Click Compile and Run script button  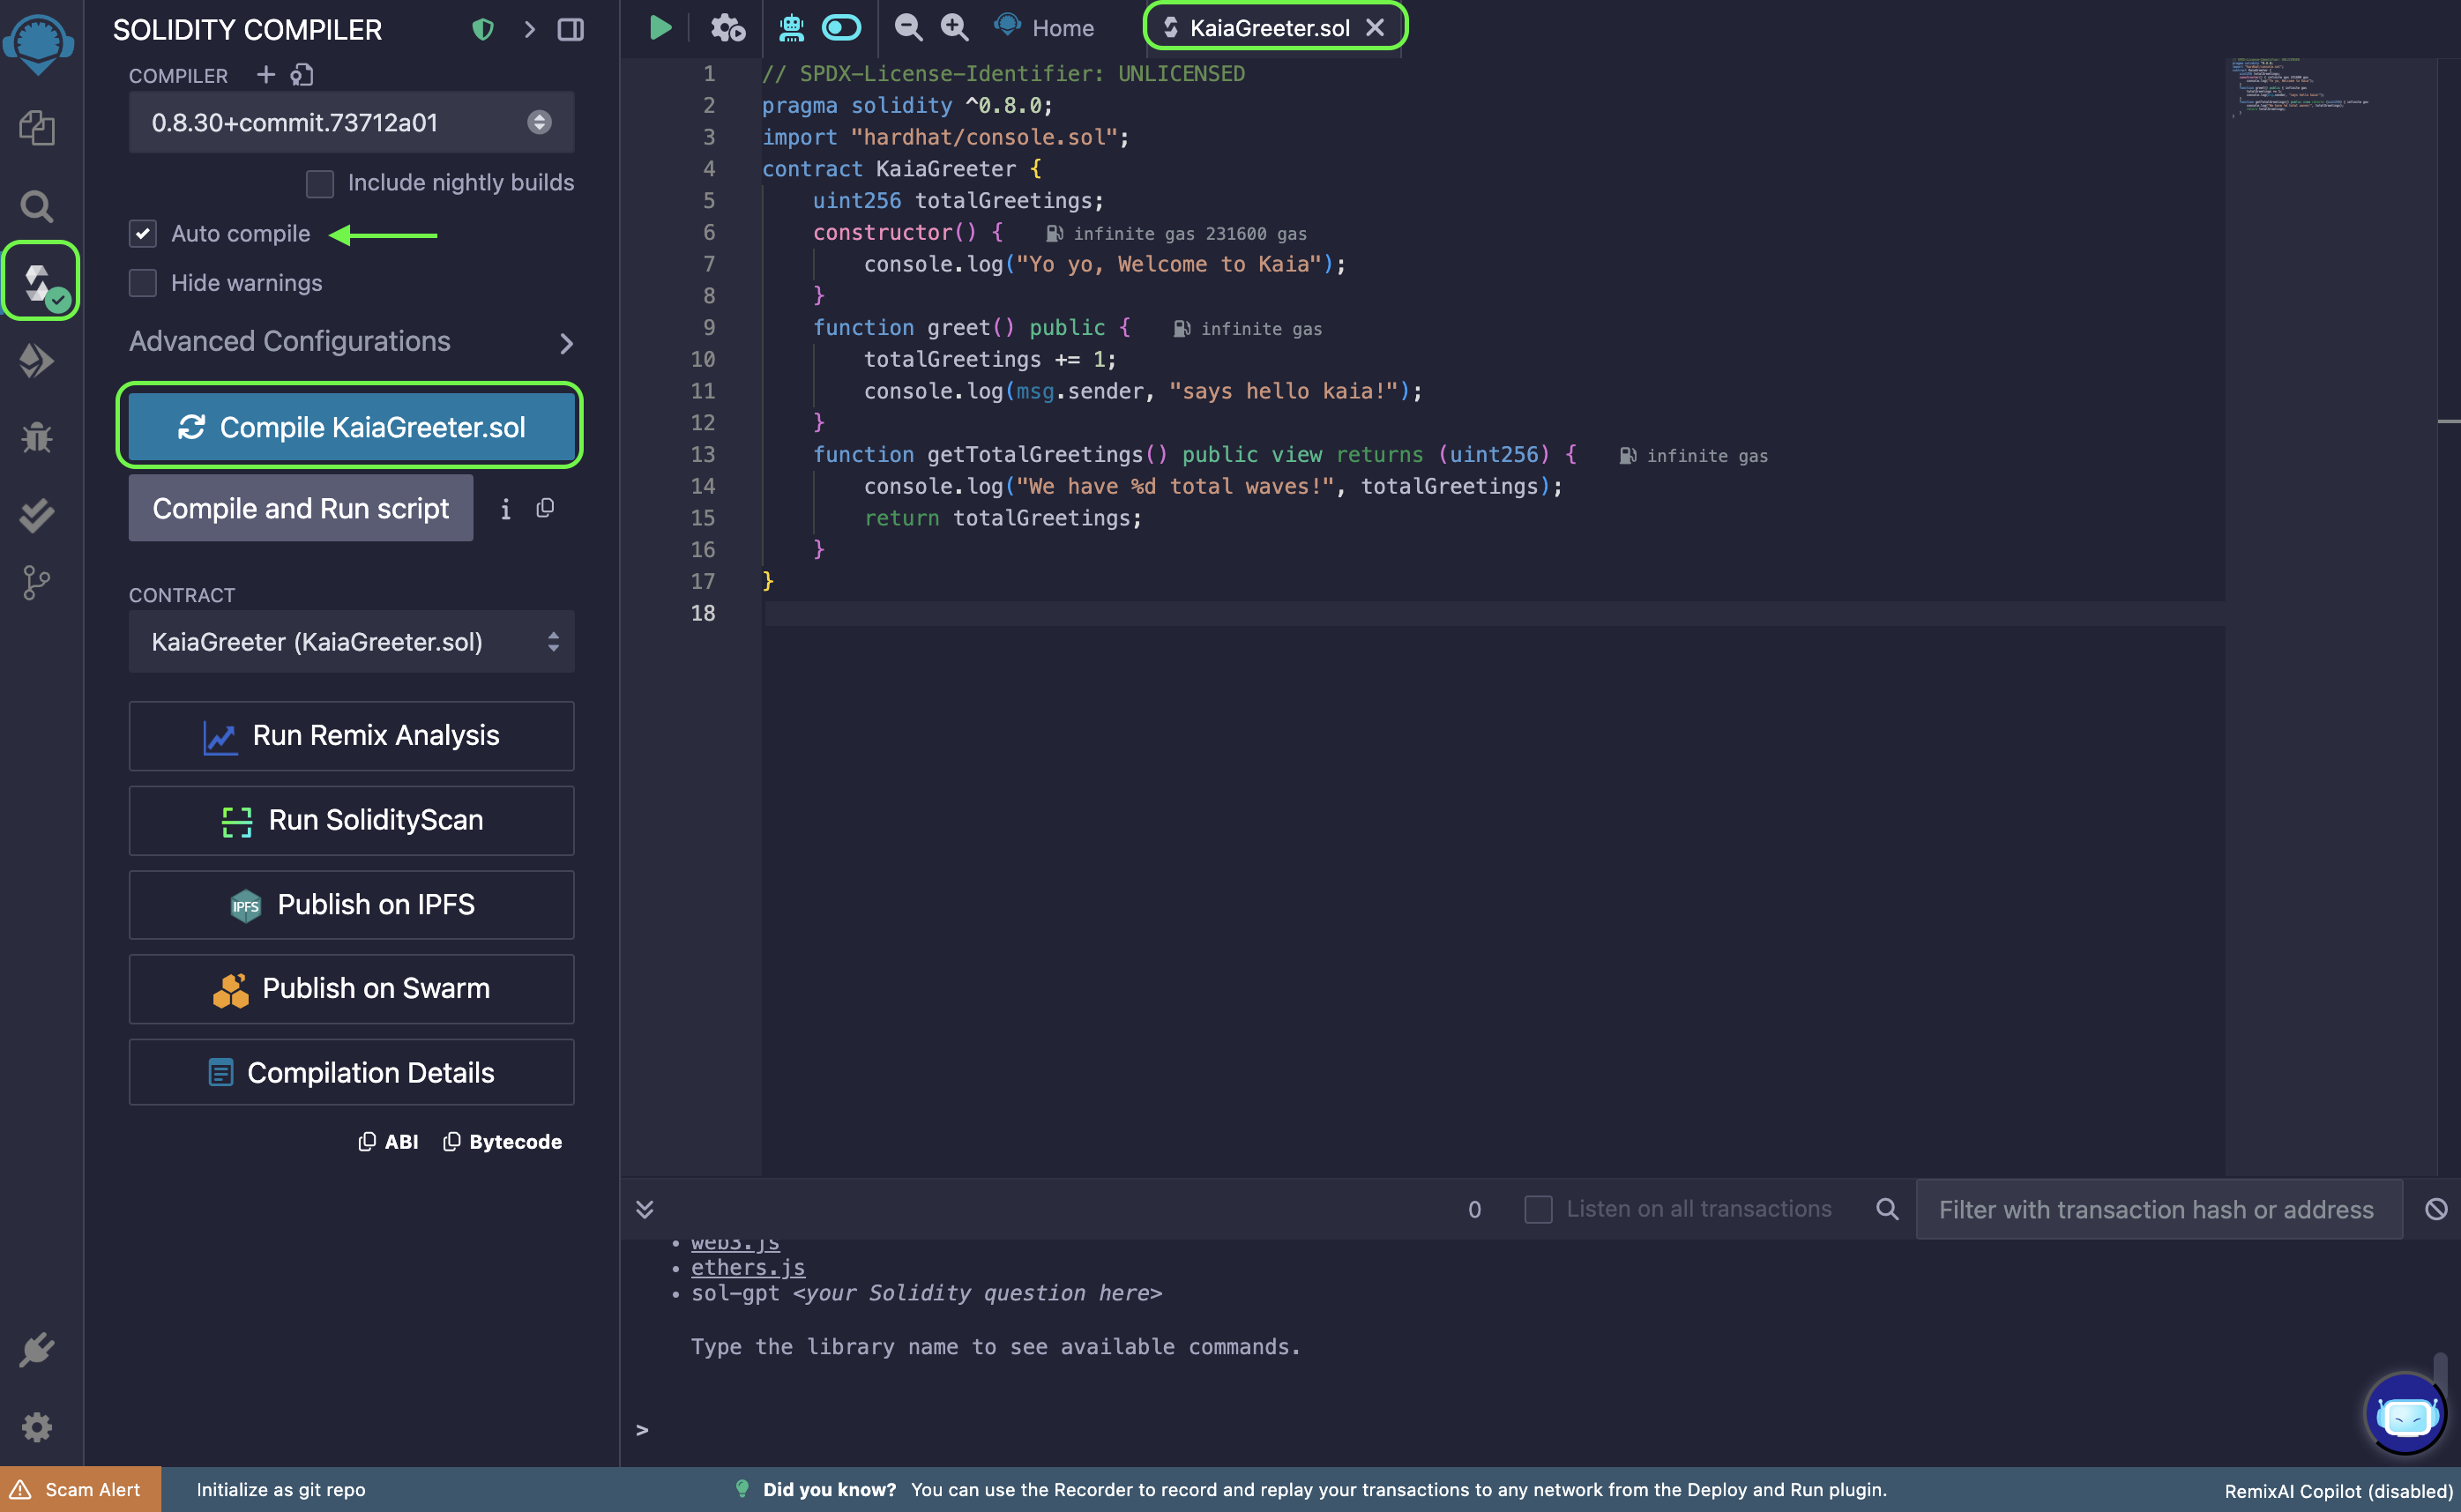tap(301, 509)
